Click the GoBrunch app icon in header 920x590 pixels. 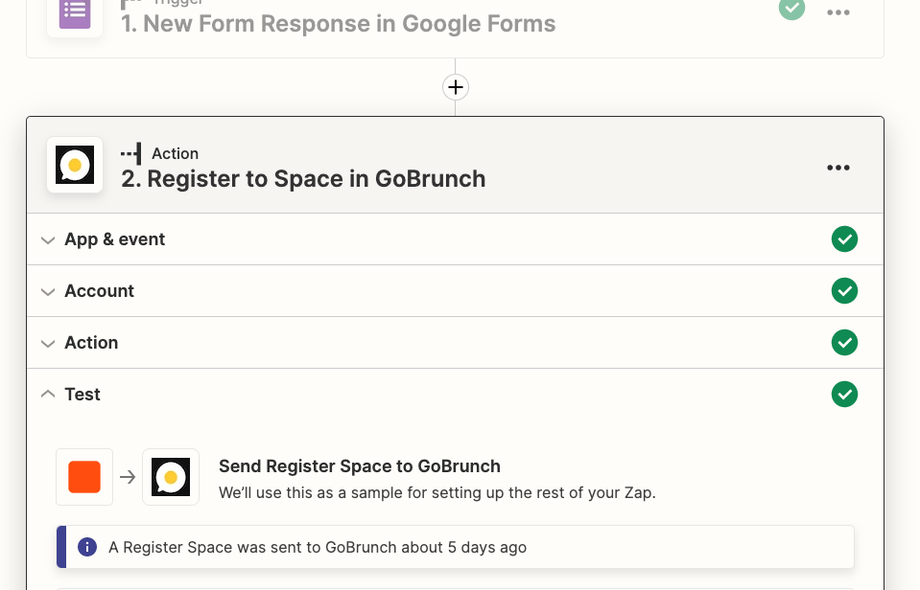pyautogui.click(x=75, y=165)
